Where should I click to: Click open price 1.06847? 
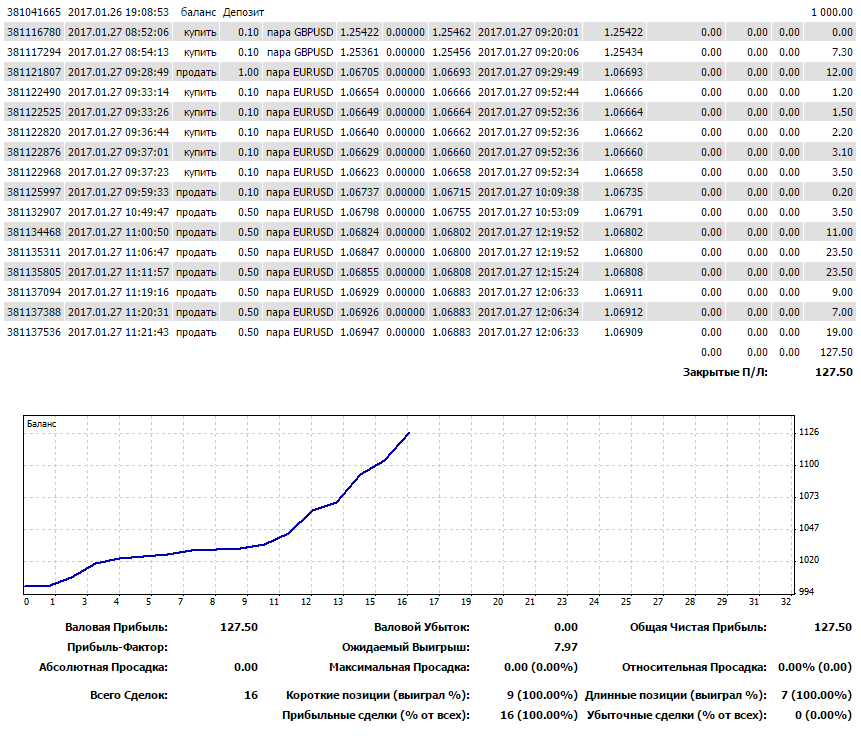pos(359,252)
